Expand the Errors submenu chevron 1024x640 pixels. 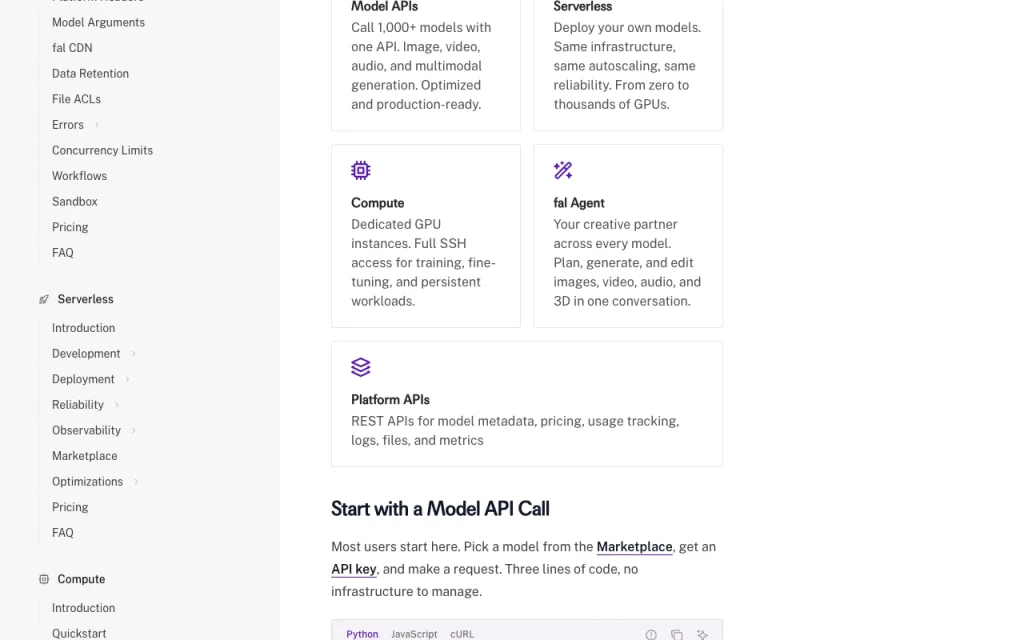[x=97, y=125]
